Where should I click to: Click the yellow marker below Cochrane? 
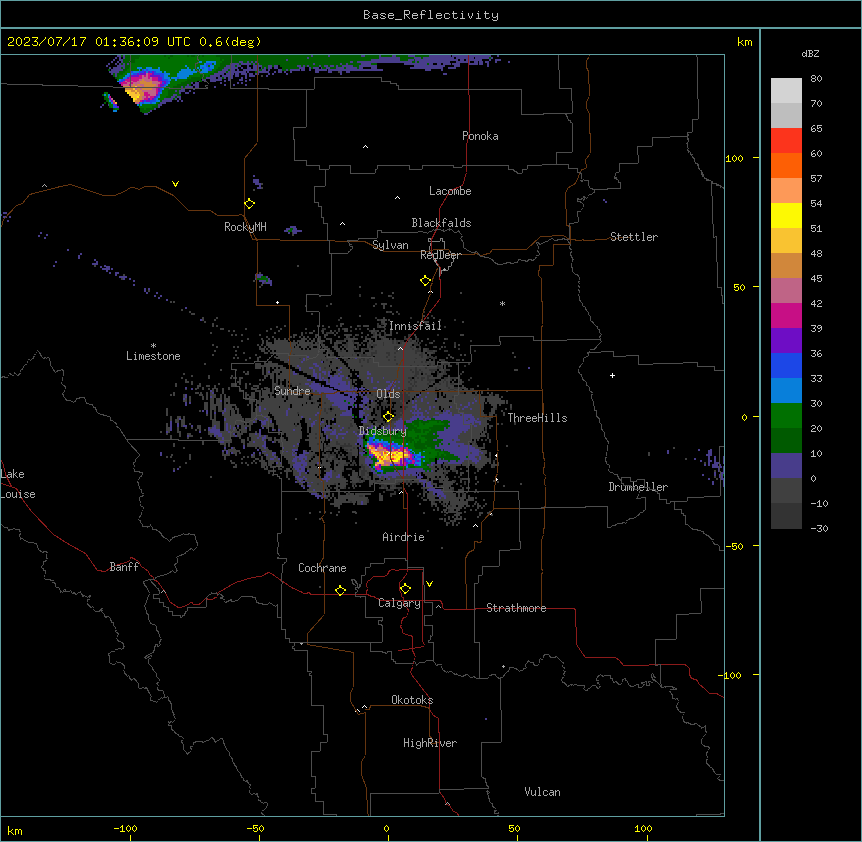(x=340, y=590)
